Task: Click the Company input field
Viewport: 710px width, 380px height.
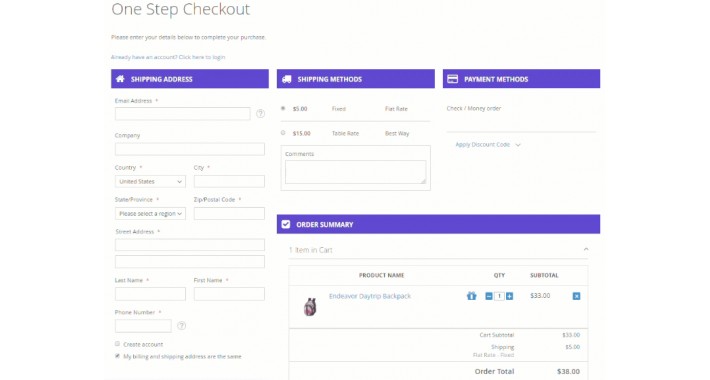Action: pos(190,149)
